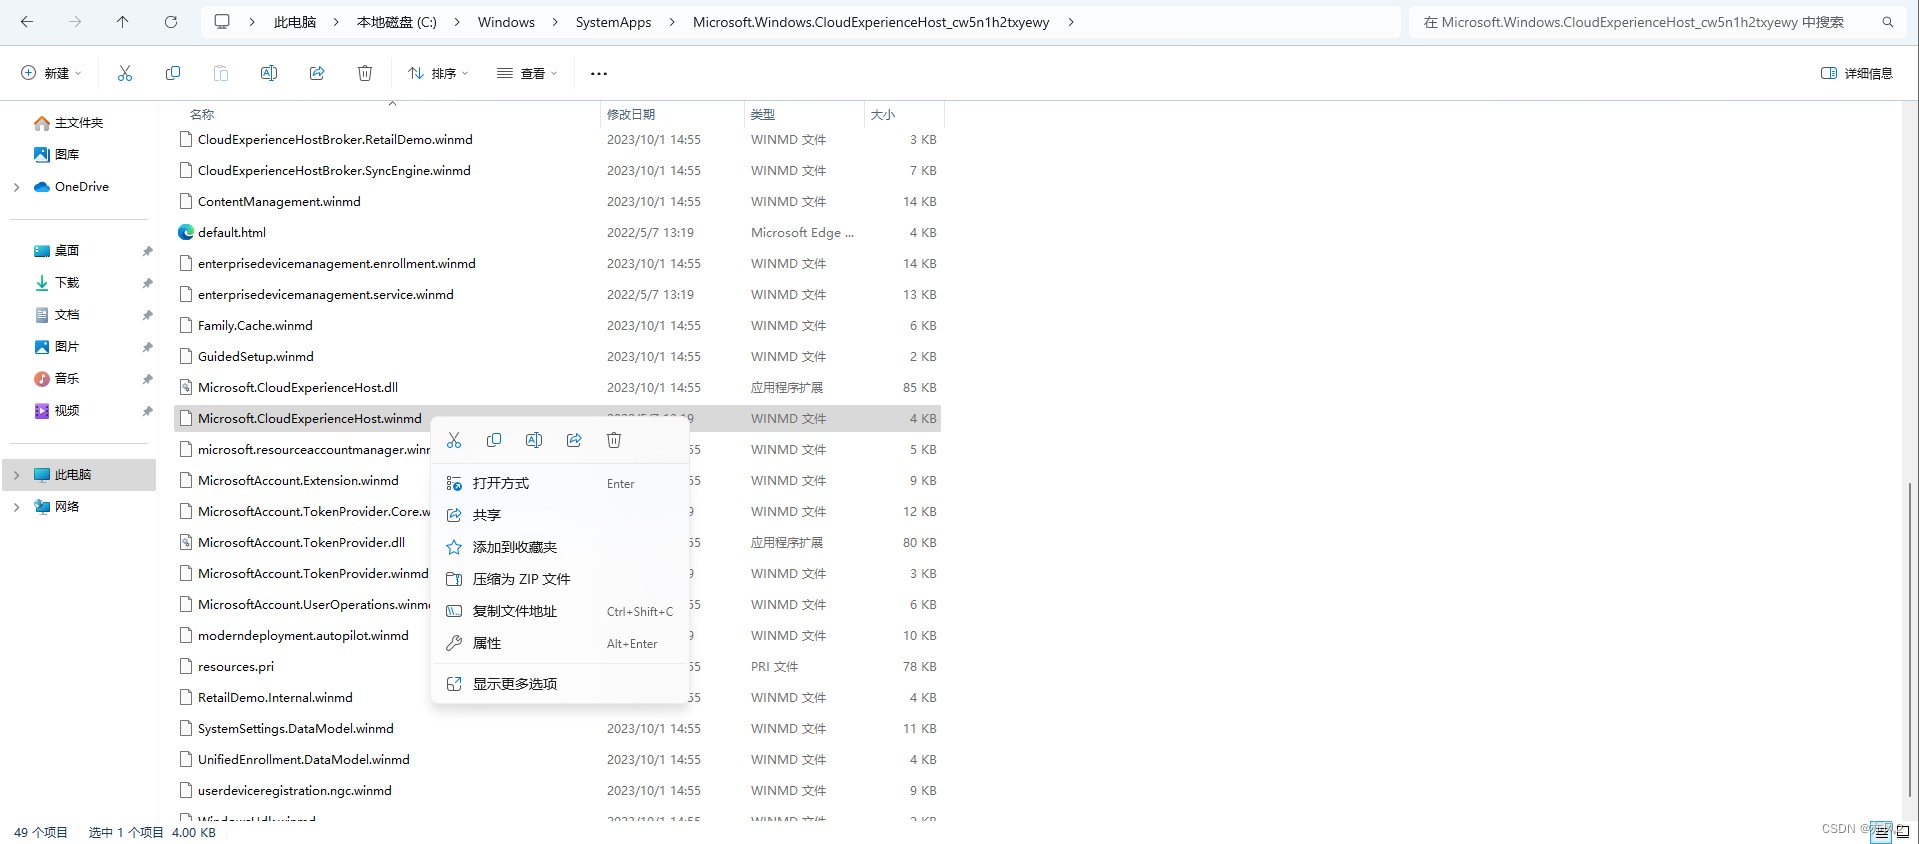Sort by 大小 column header
The image size is (1919, 844).
click(883, 115)
